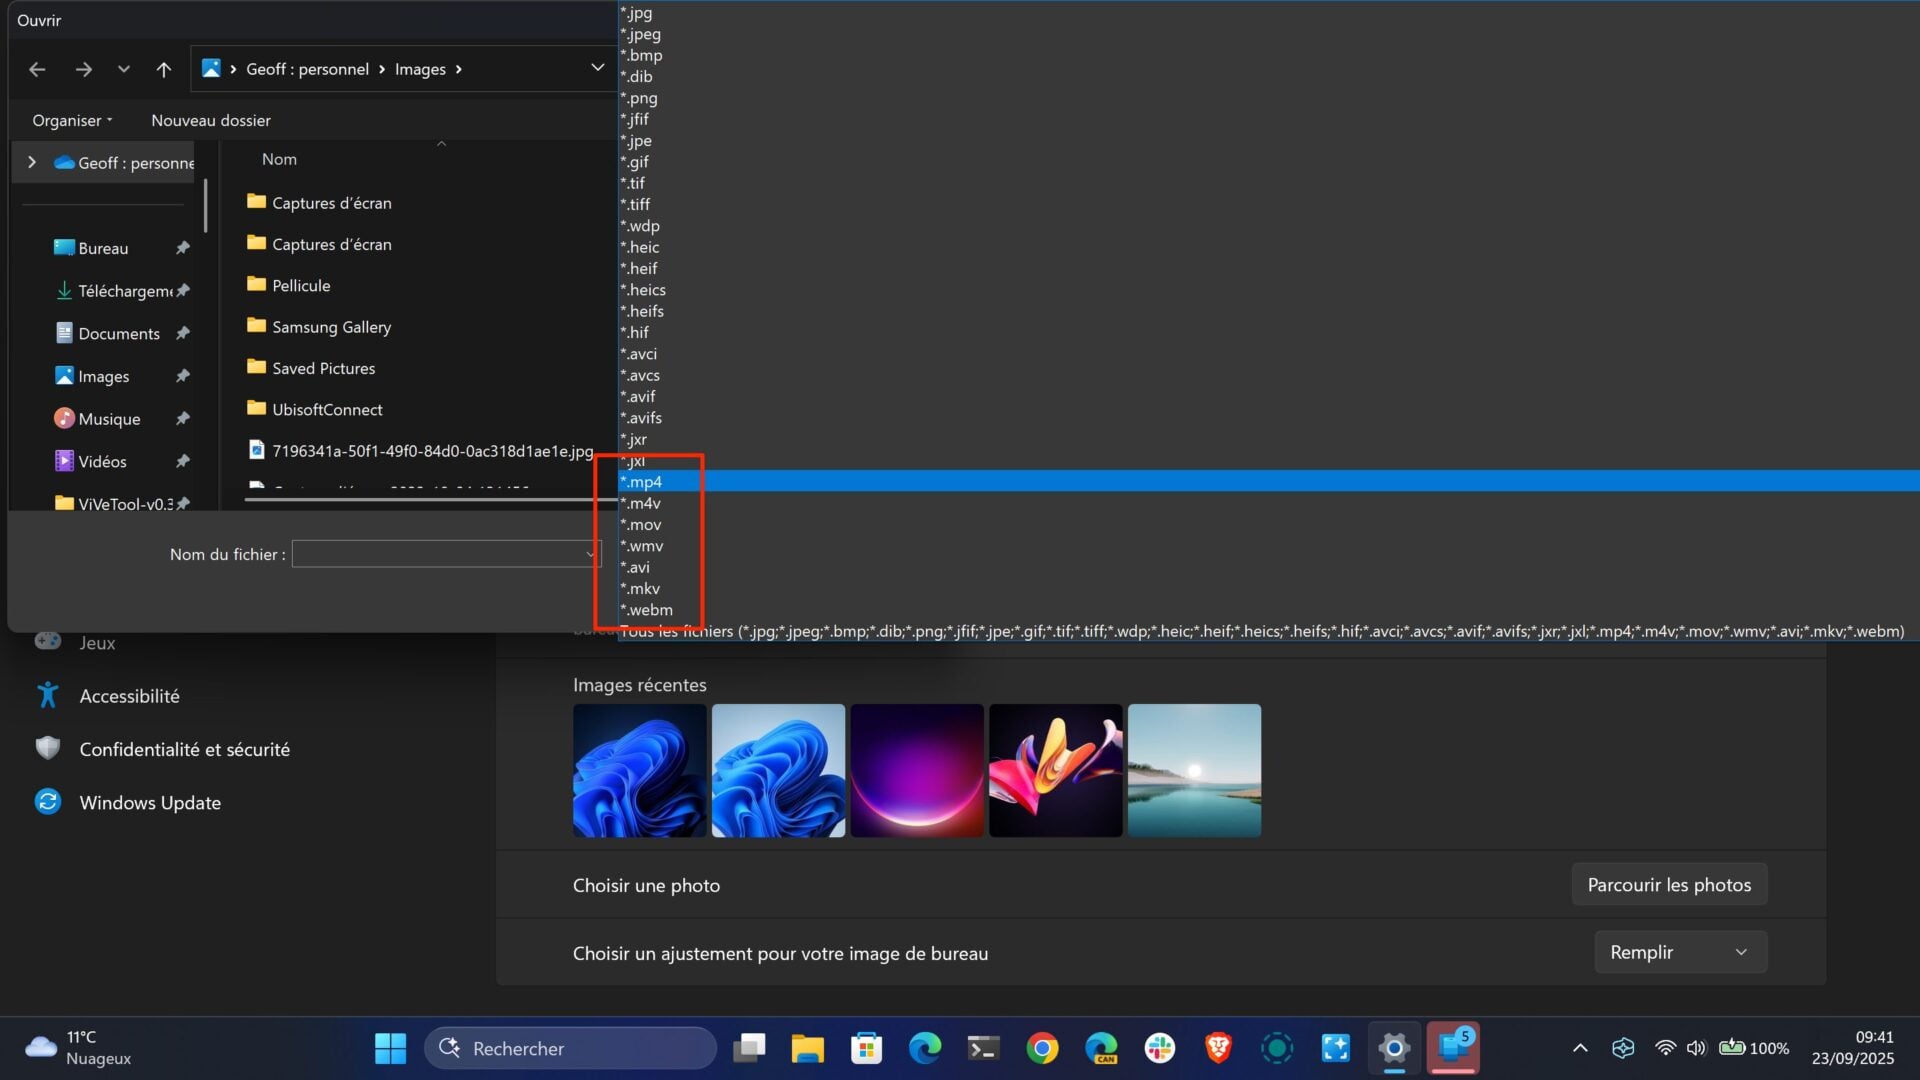Launch Google Chrome from the taskbar
Viewport: 1920px width, 1080px height.
tap(1042, 1048)
